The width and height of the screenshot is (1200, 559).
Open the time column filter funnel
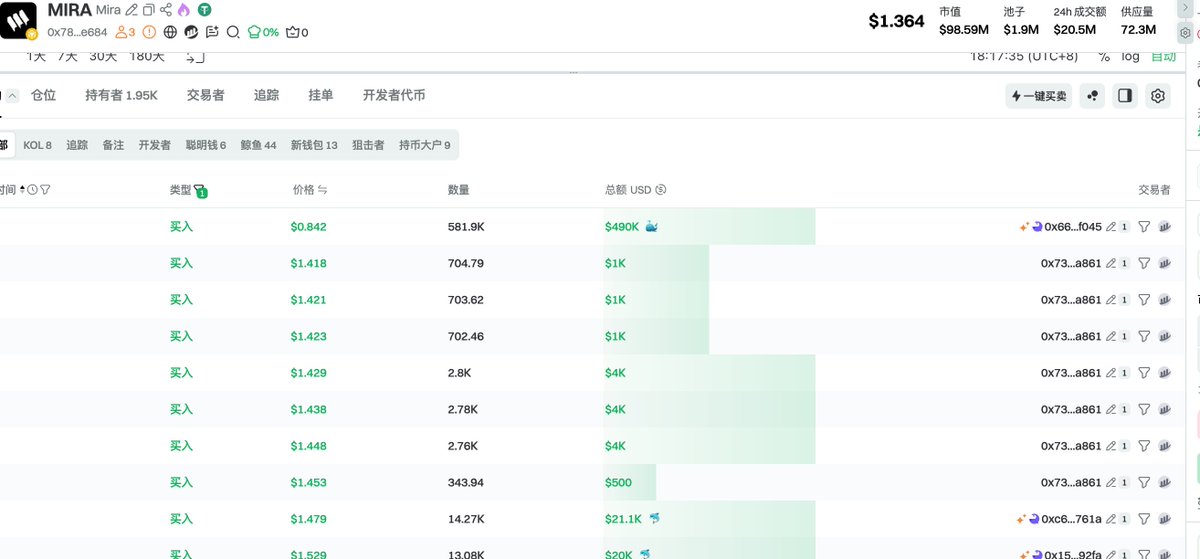click(x=45, y=190)
